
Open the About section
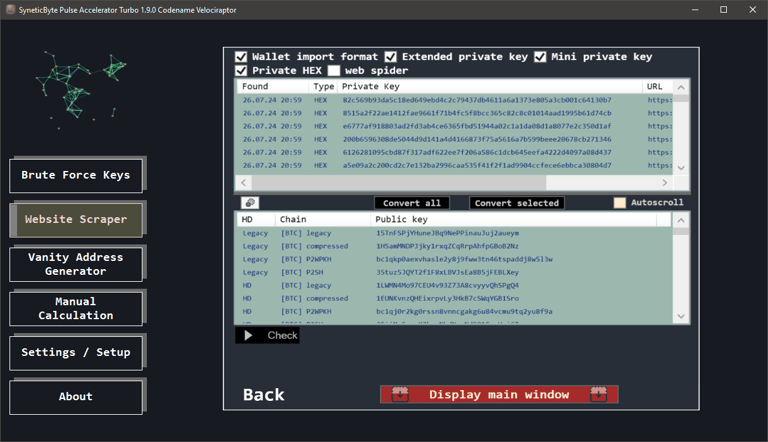(x=76, y=396)
